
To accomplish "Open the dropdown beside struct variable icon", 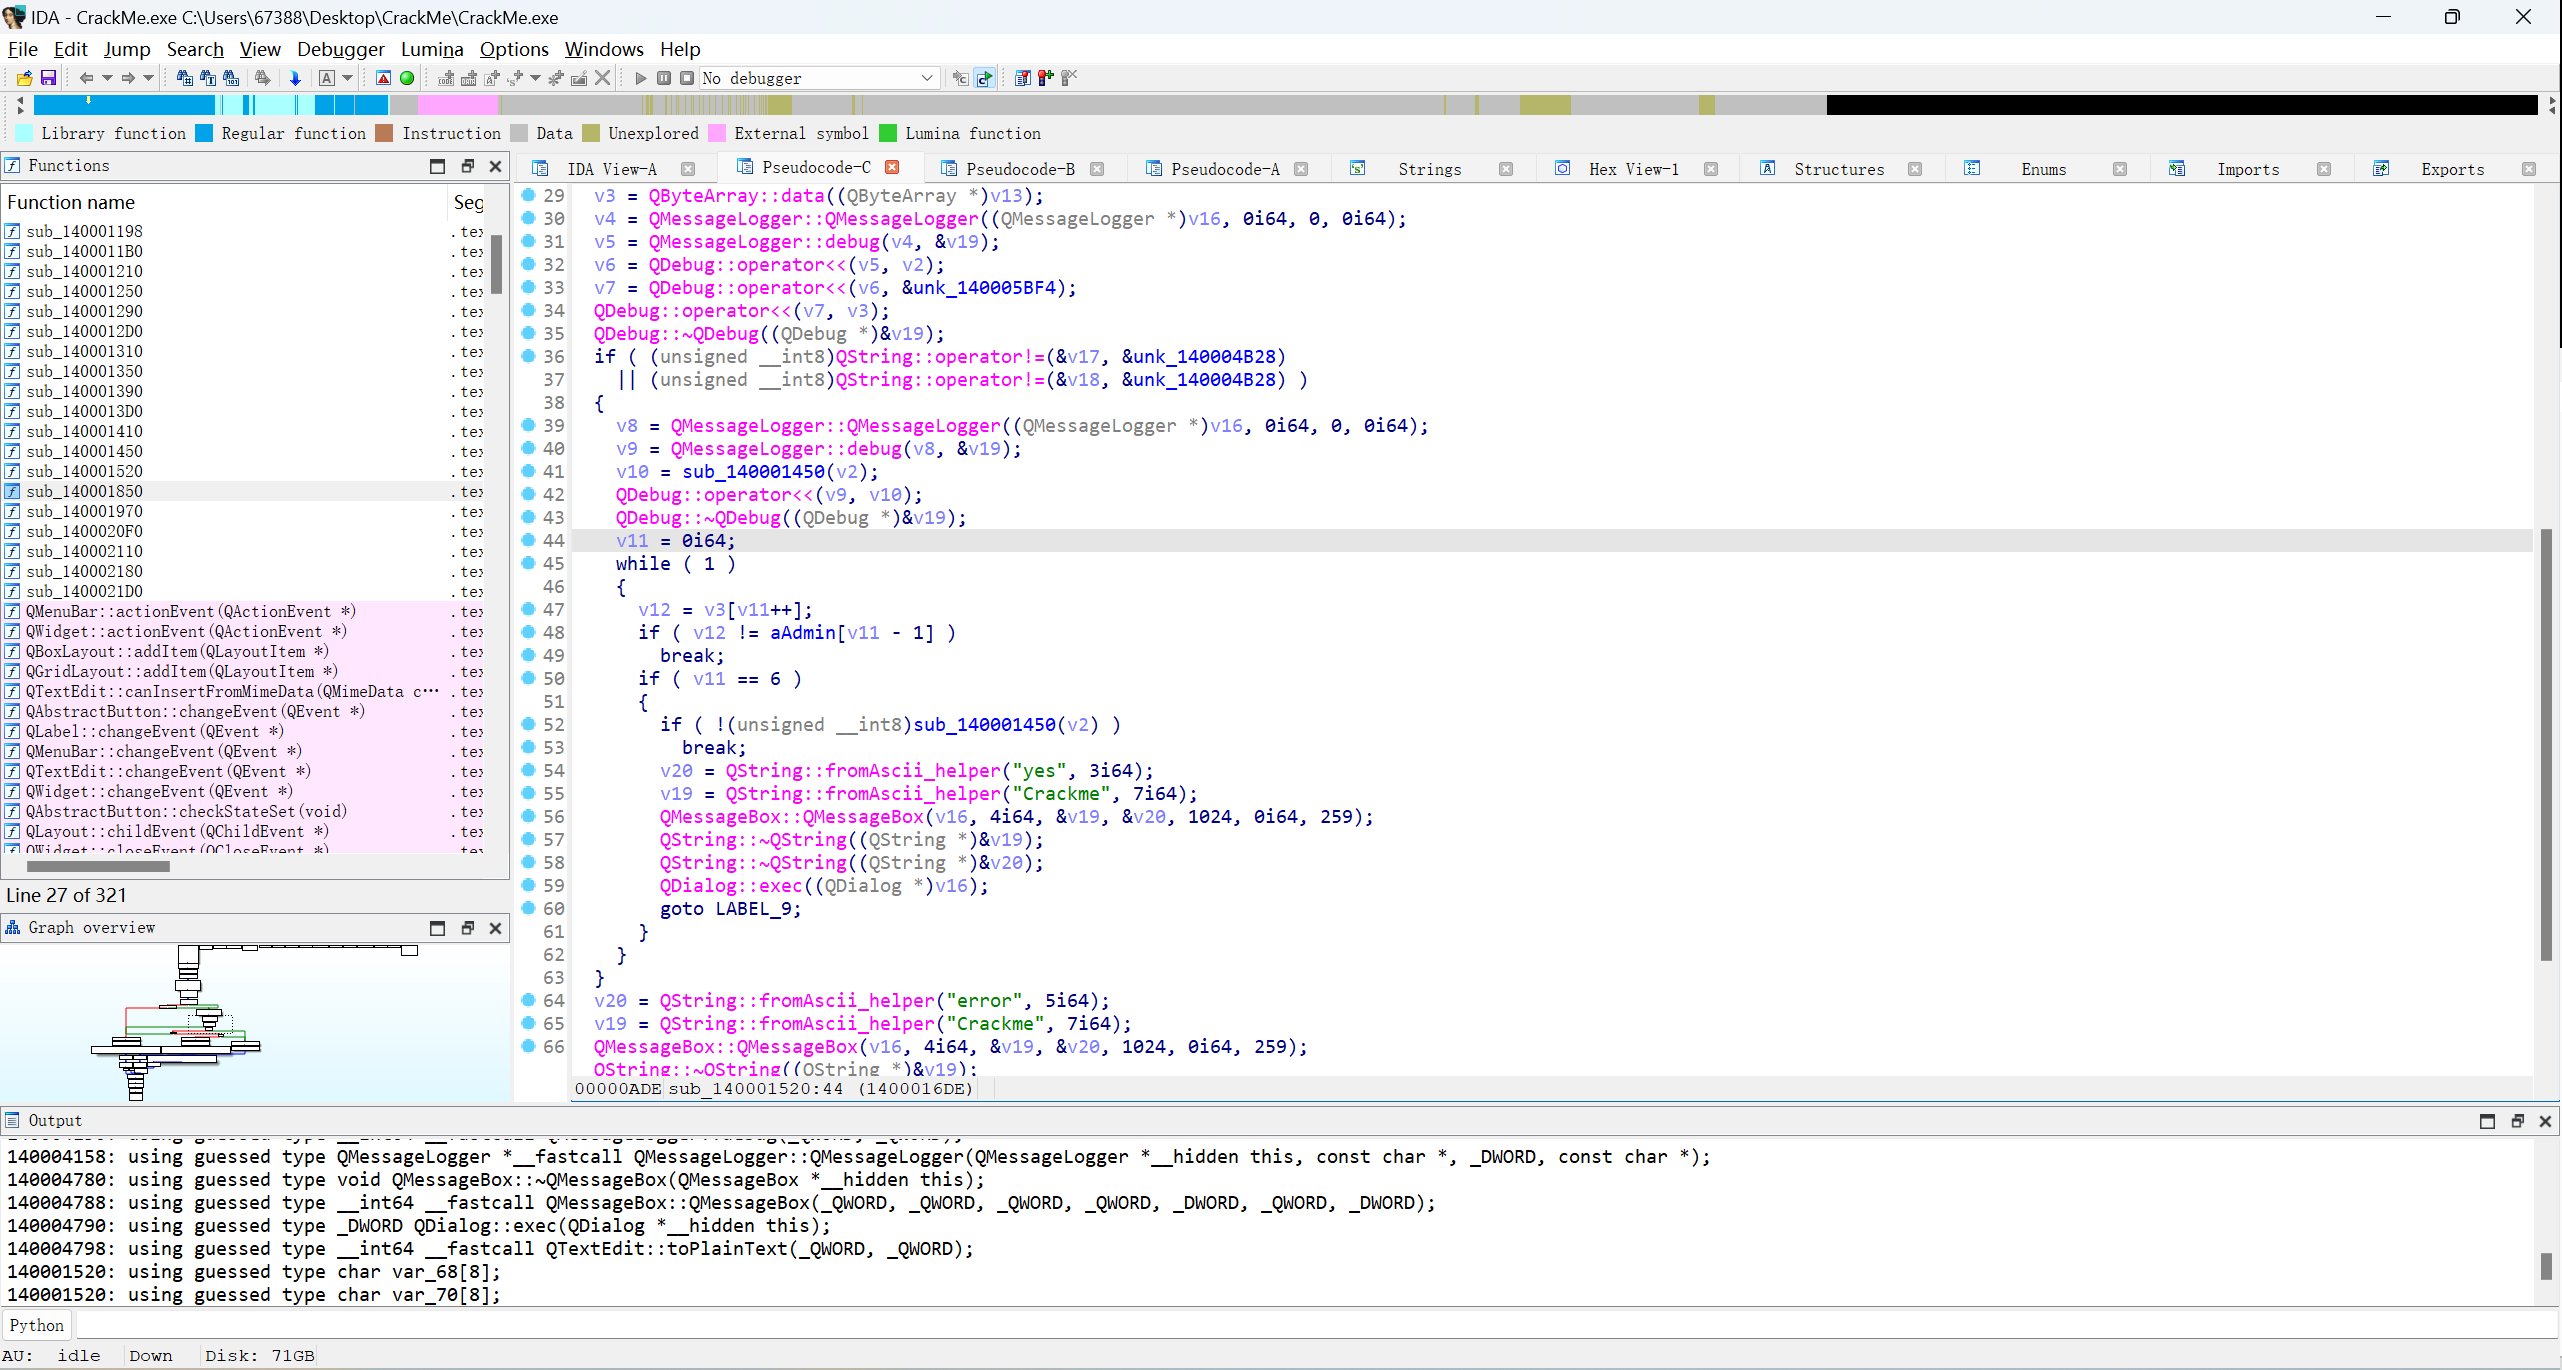I will (535, 78).
